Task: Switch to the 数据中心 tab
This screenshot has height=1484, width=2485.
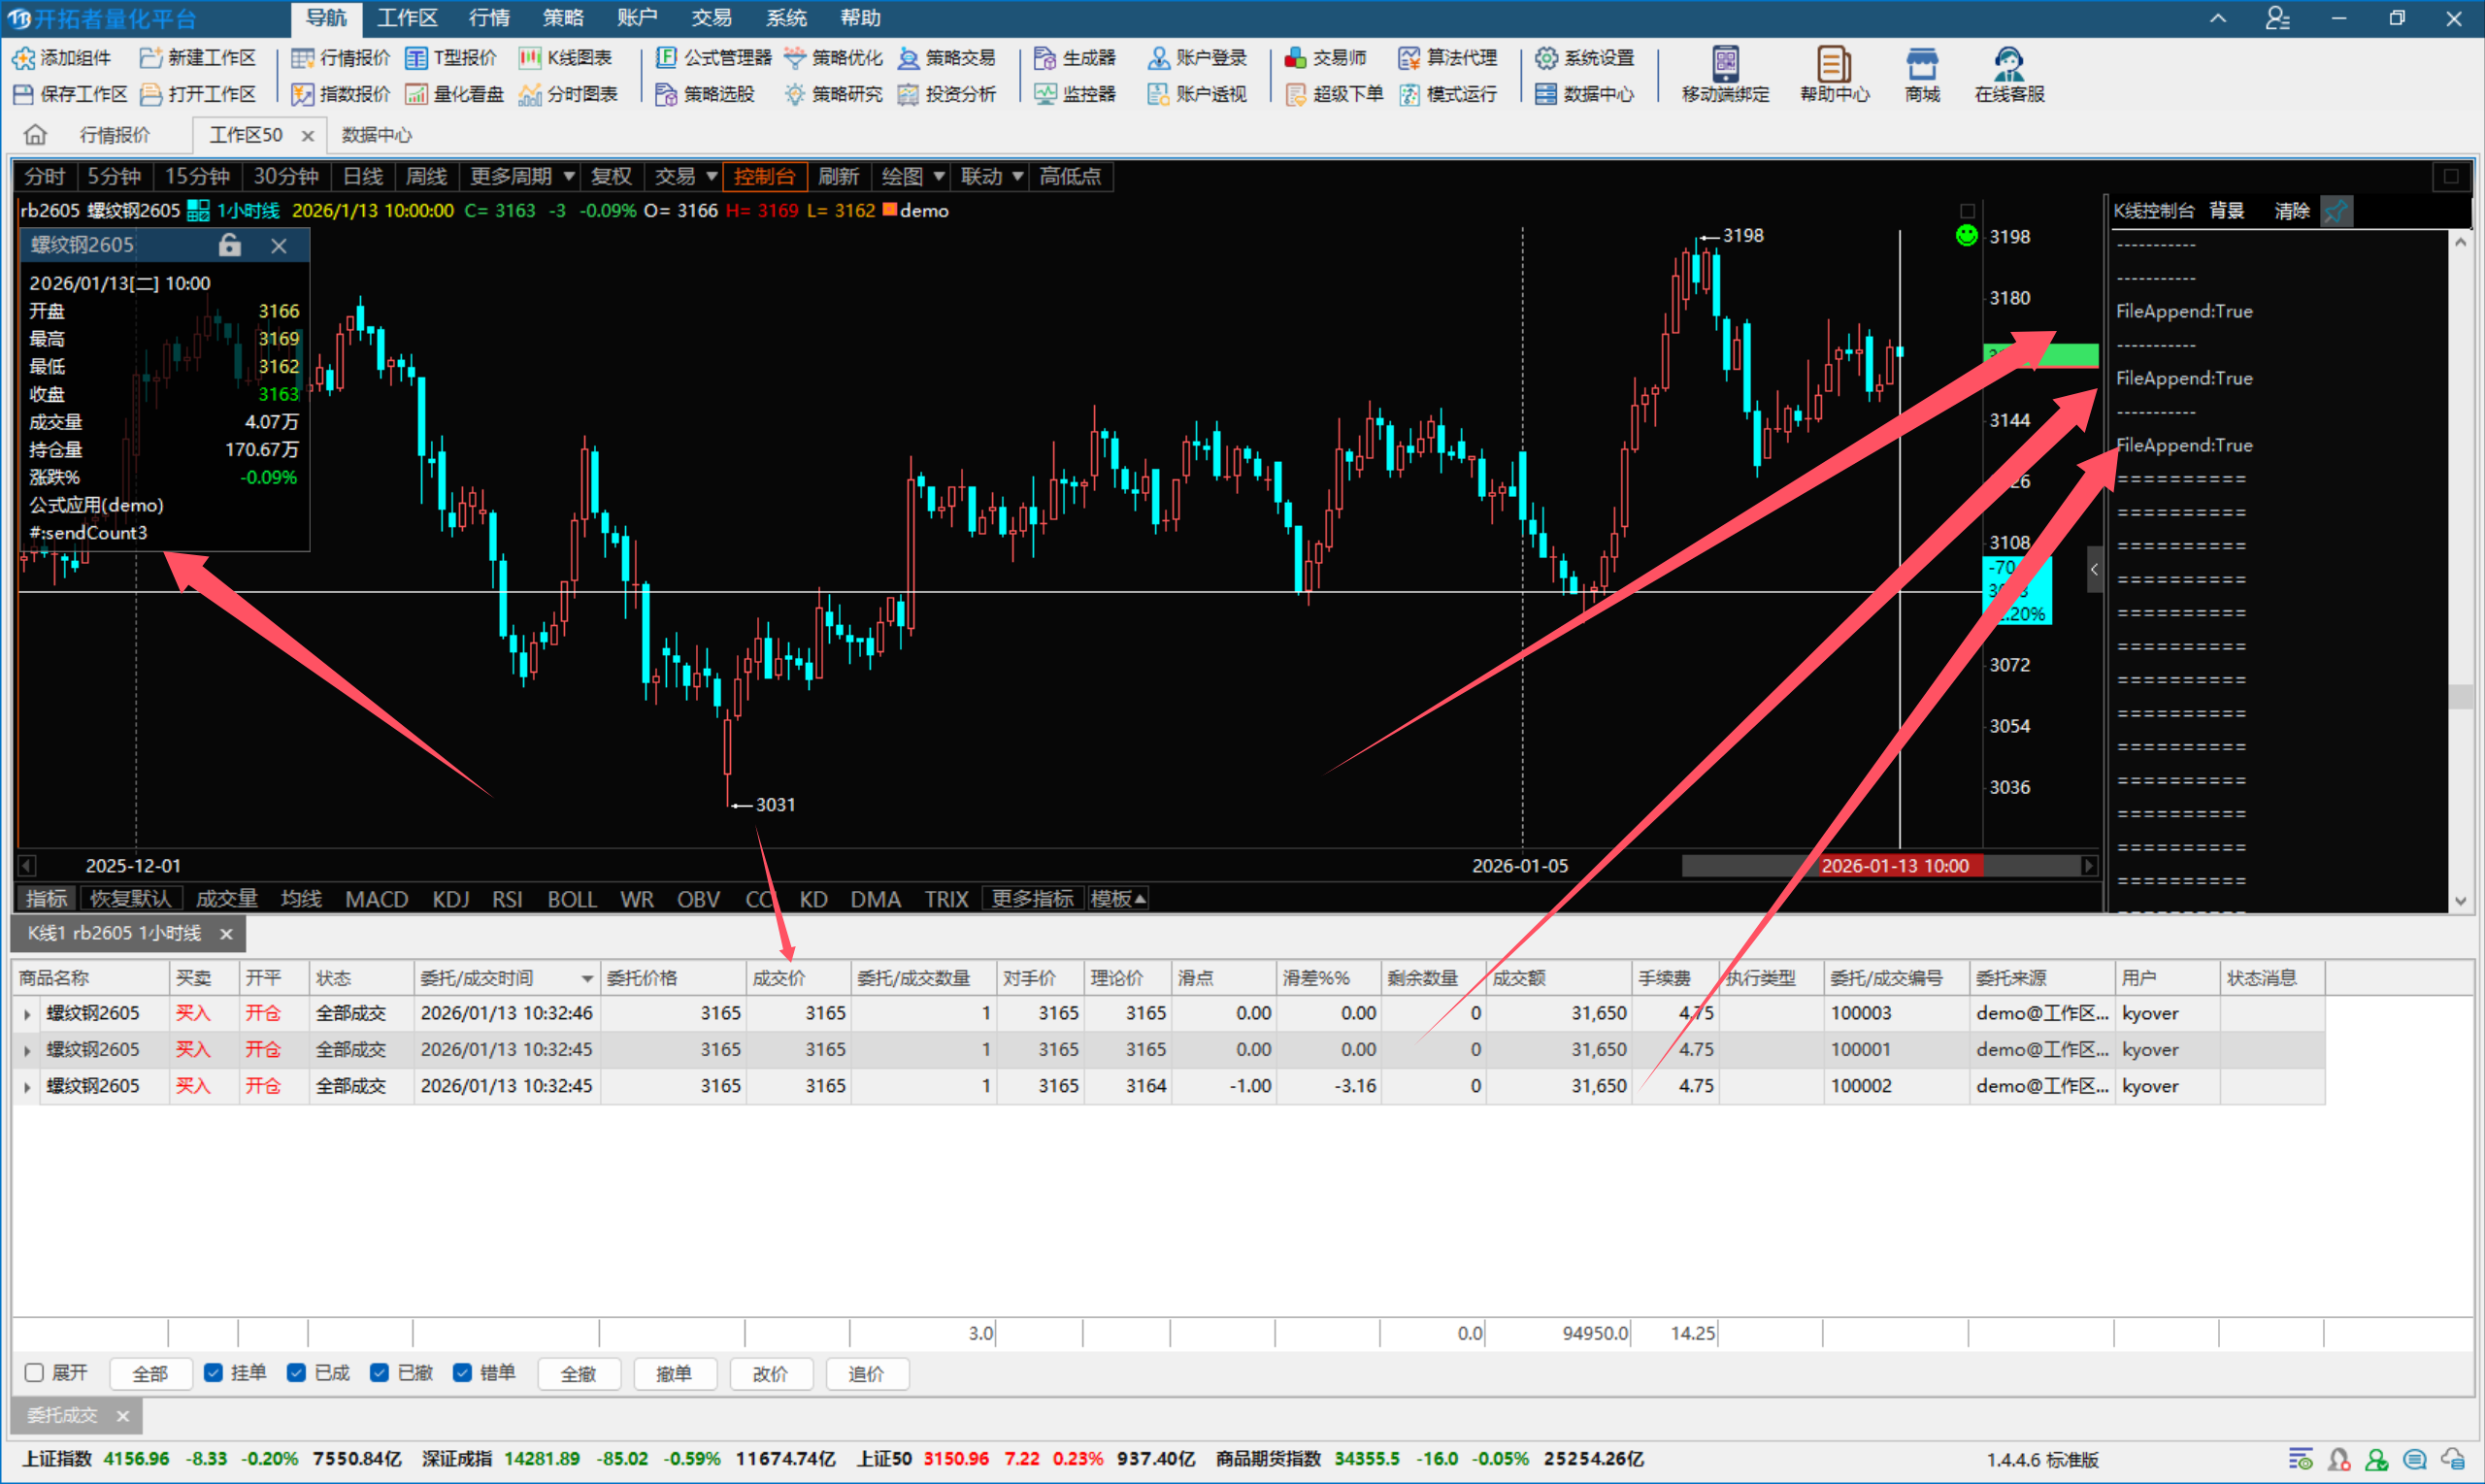Action: [376, 135]
